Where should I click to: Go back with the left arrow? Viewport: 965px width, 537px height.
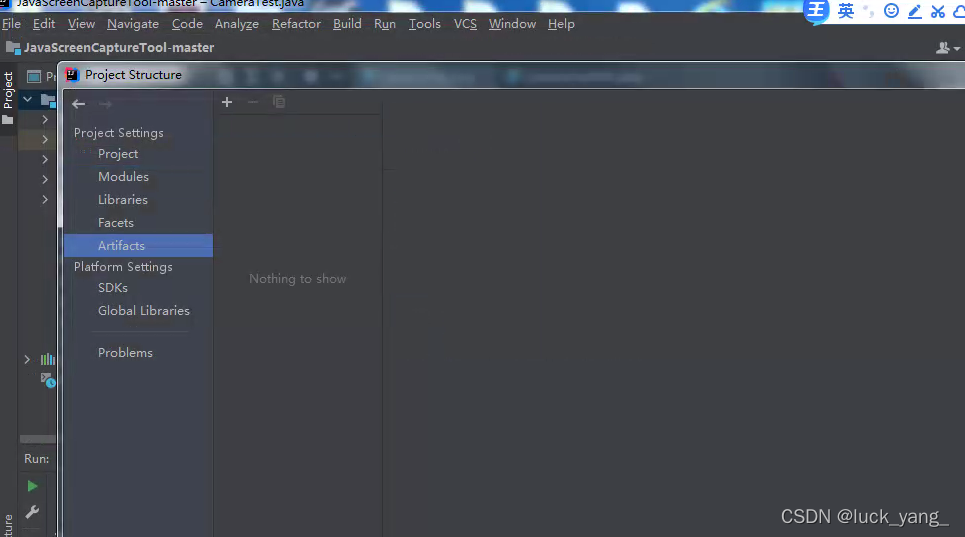78,104
